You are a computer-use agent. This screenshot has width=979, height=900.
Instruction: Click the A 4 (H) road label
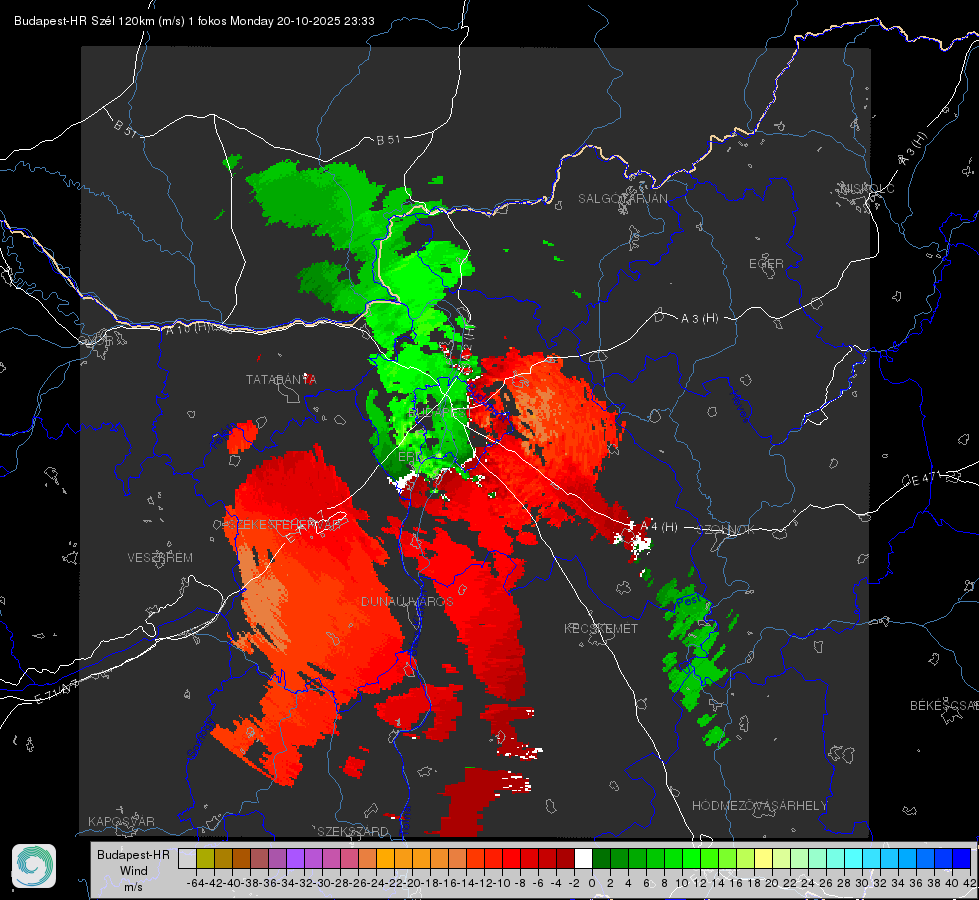coord(658,527)
